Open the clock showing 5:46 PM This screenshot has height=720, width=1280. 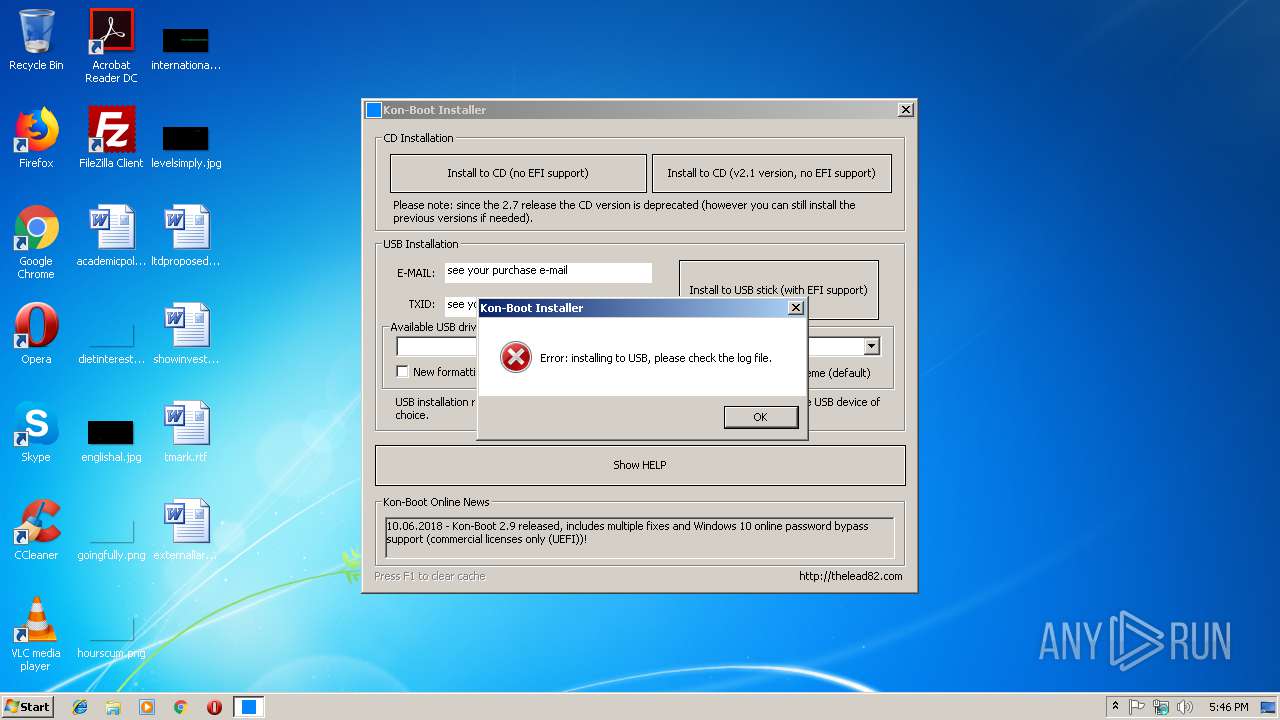[x=1228, y=707]
